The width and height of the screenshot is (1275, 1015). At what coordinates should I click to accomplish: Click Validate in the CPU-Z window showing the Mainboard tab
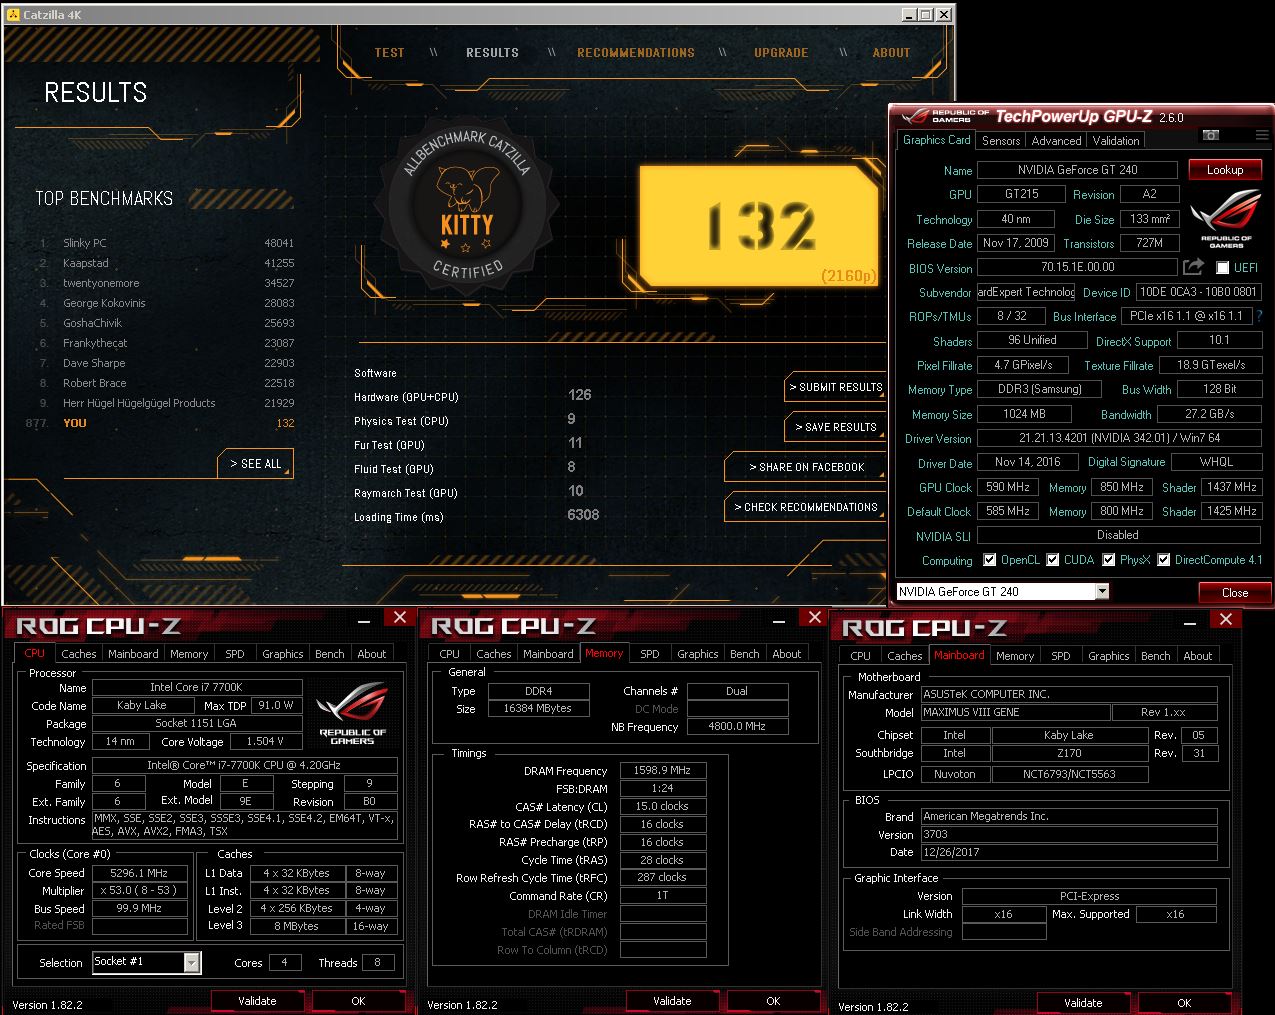point(1083,1003)
